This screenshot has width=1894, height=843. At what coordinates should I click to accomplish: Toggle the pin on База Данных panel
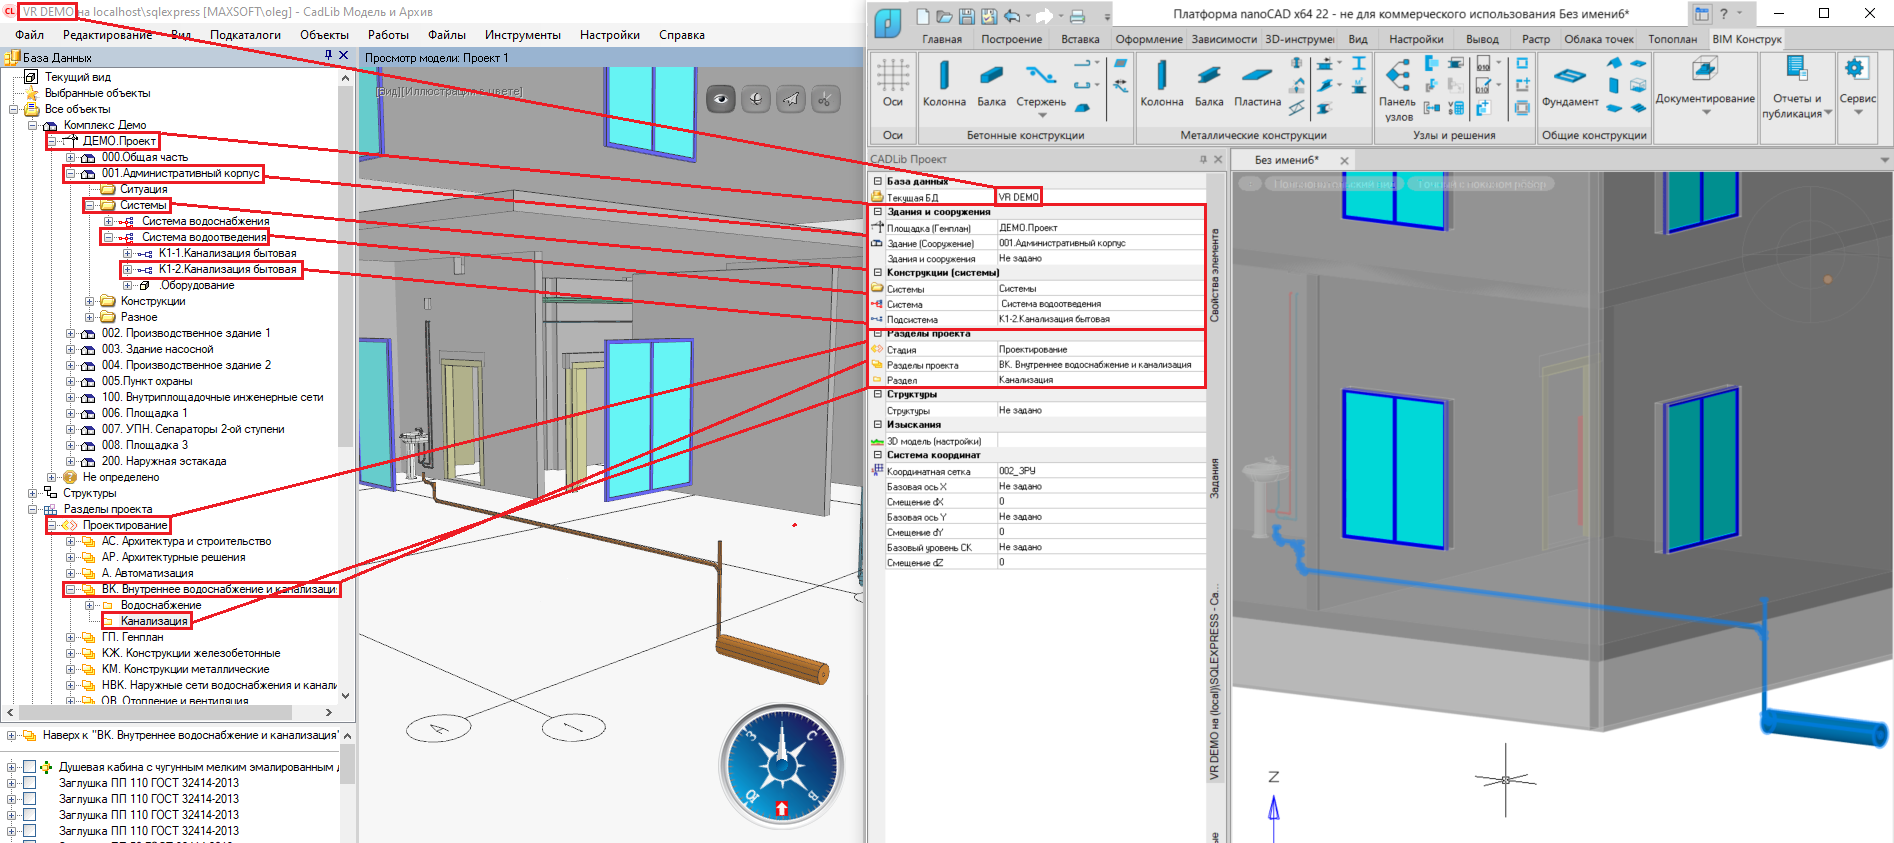(x=328, y=56)
